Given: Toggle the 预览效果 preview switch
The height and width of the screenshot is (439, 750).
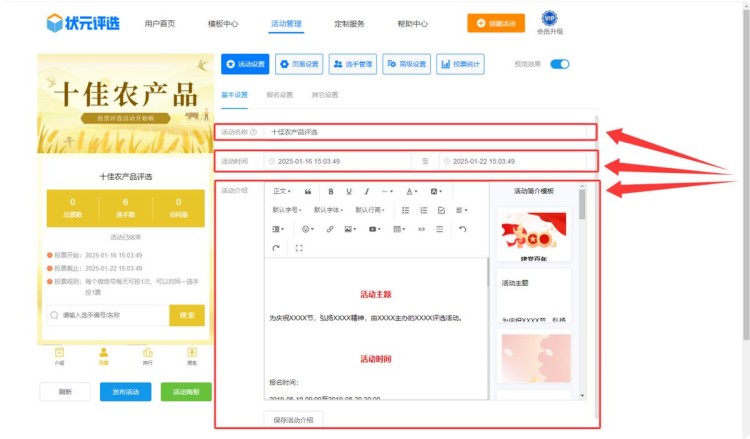Looking at the screenshot, I should [559, 64].
